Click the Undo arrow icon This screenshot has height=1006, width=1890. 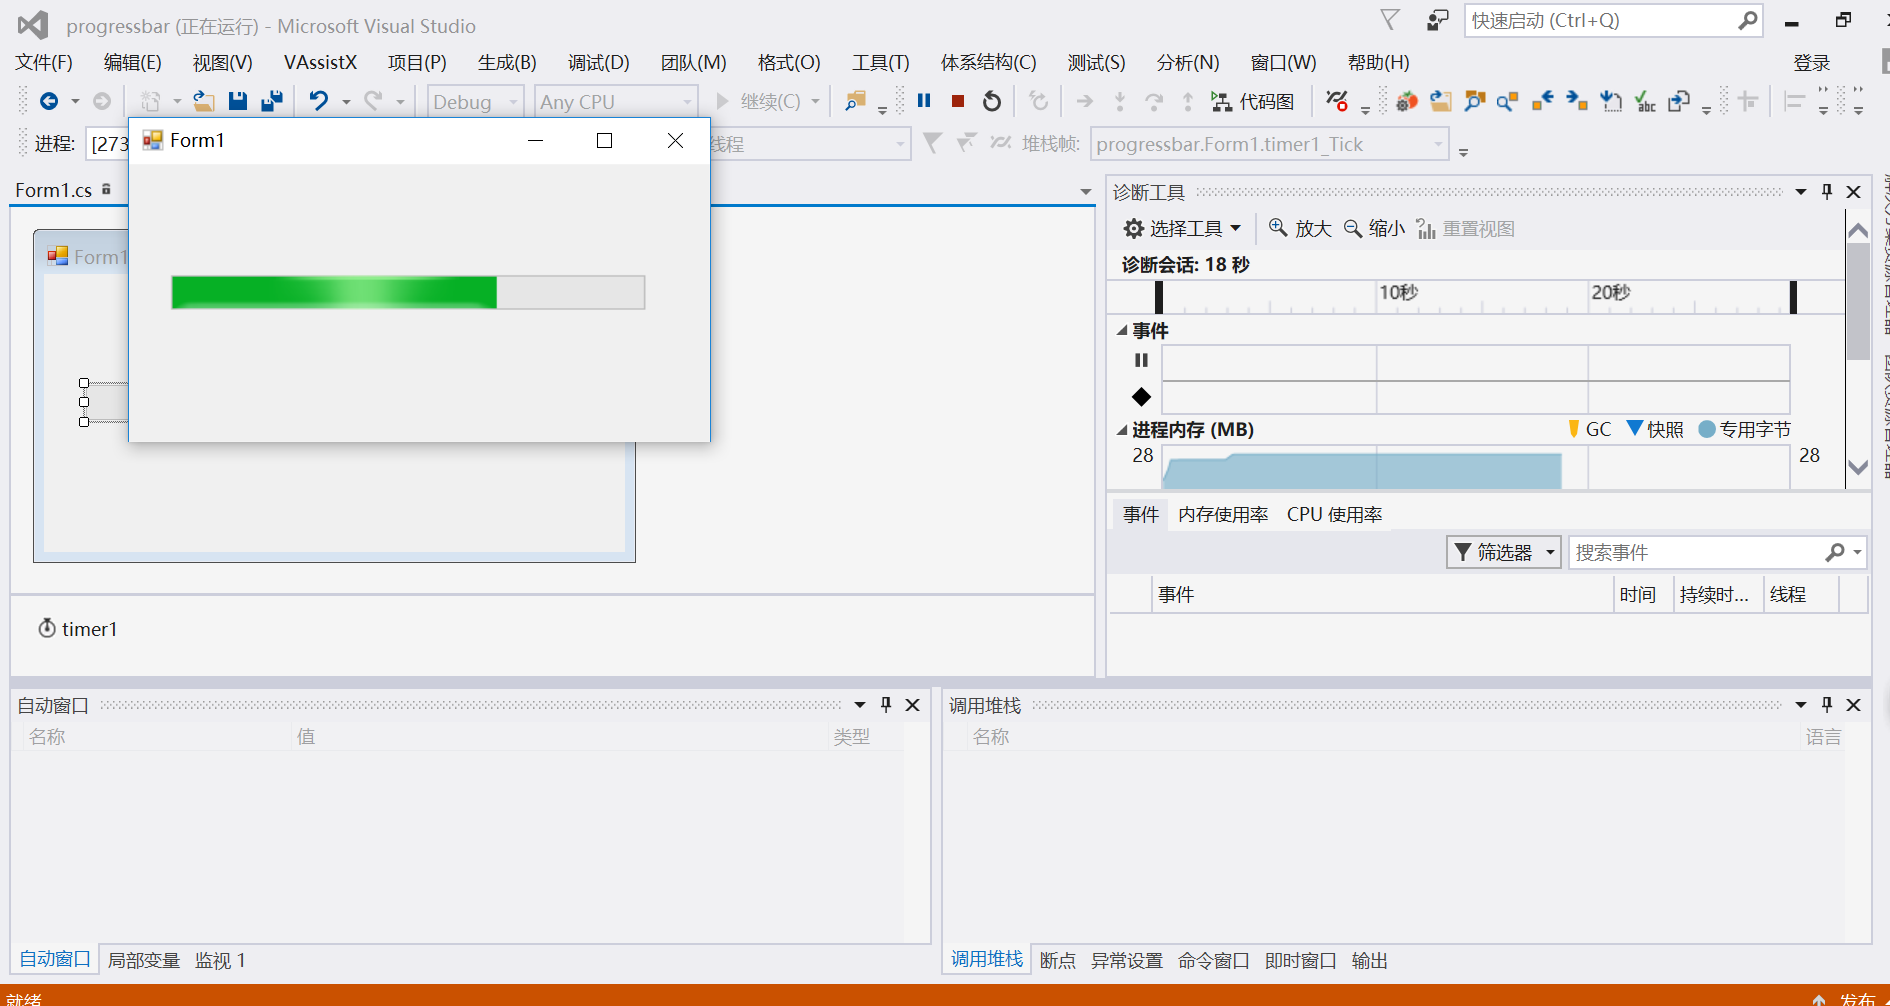coord(319,101)
